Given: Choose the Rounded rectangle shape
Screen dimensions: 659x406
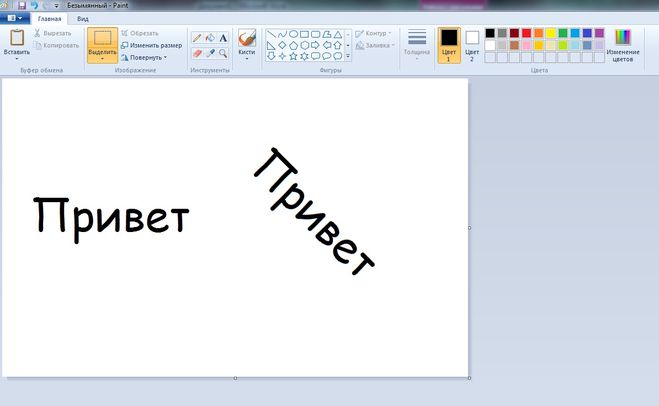Looking at the screenshot, I should 316,34.
